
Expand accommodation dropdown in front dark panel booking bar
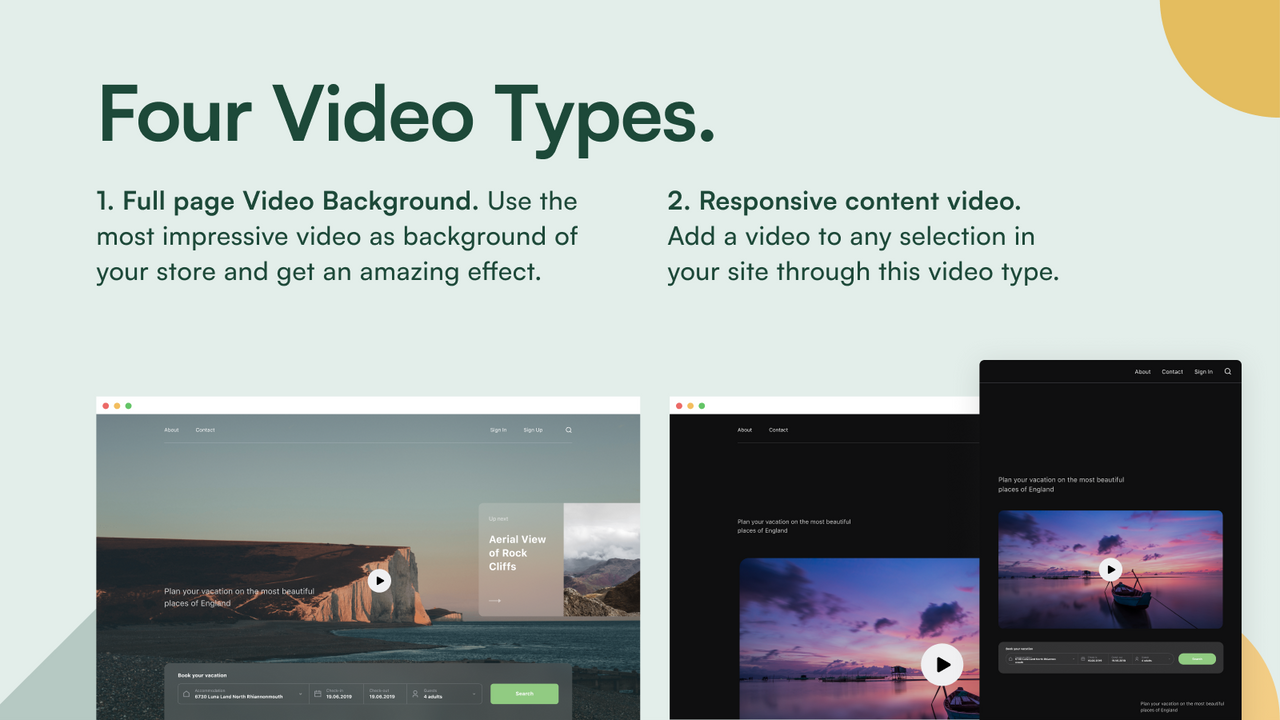tap(1074, 659)
